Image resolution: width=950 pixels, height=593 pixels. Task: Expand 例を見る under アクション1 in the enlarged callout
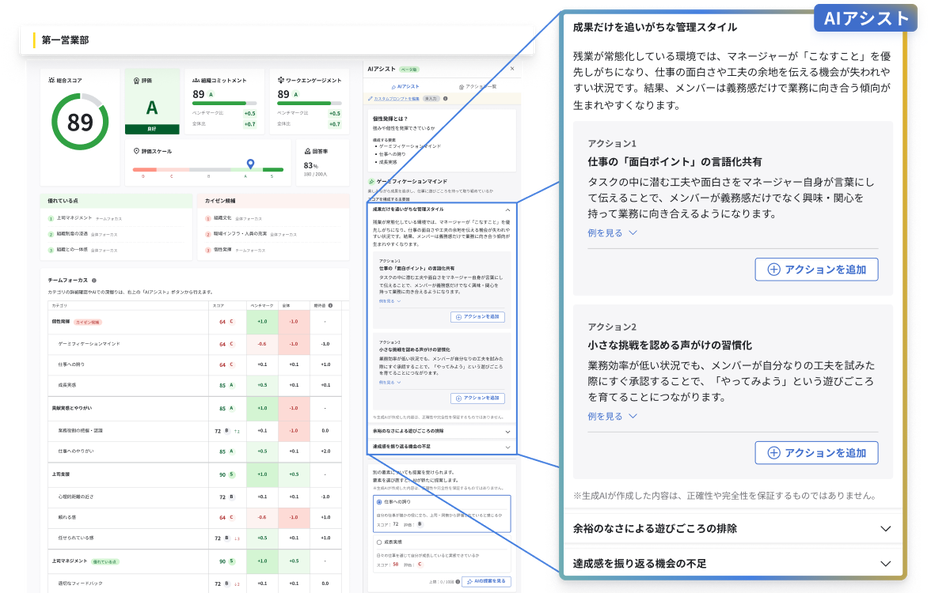click(x=612, y=233)
